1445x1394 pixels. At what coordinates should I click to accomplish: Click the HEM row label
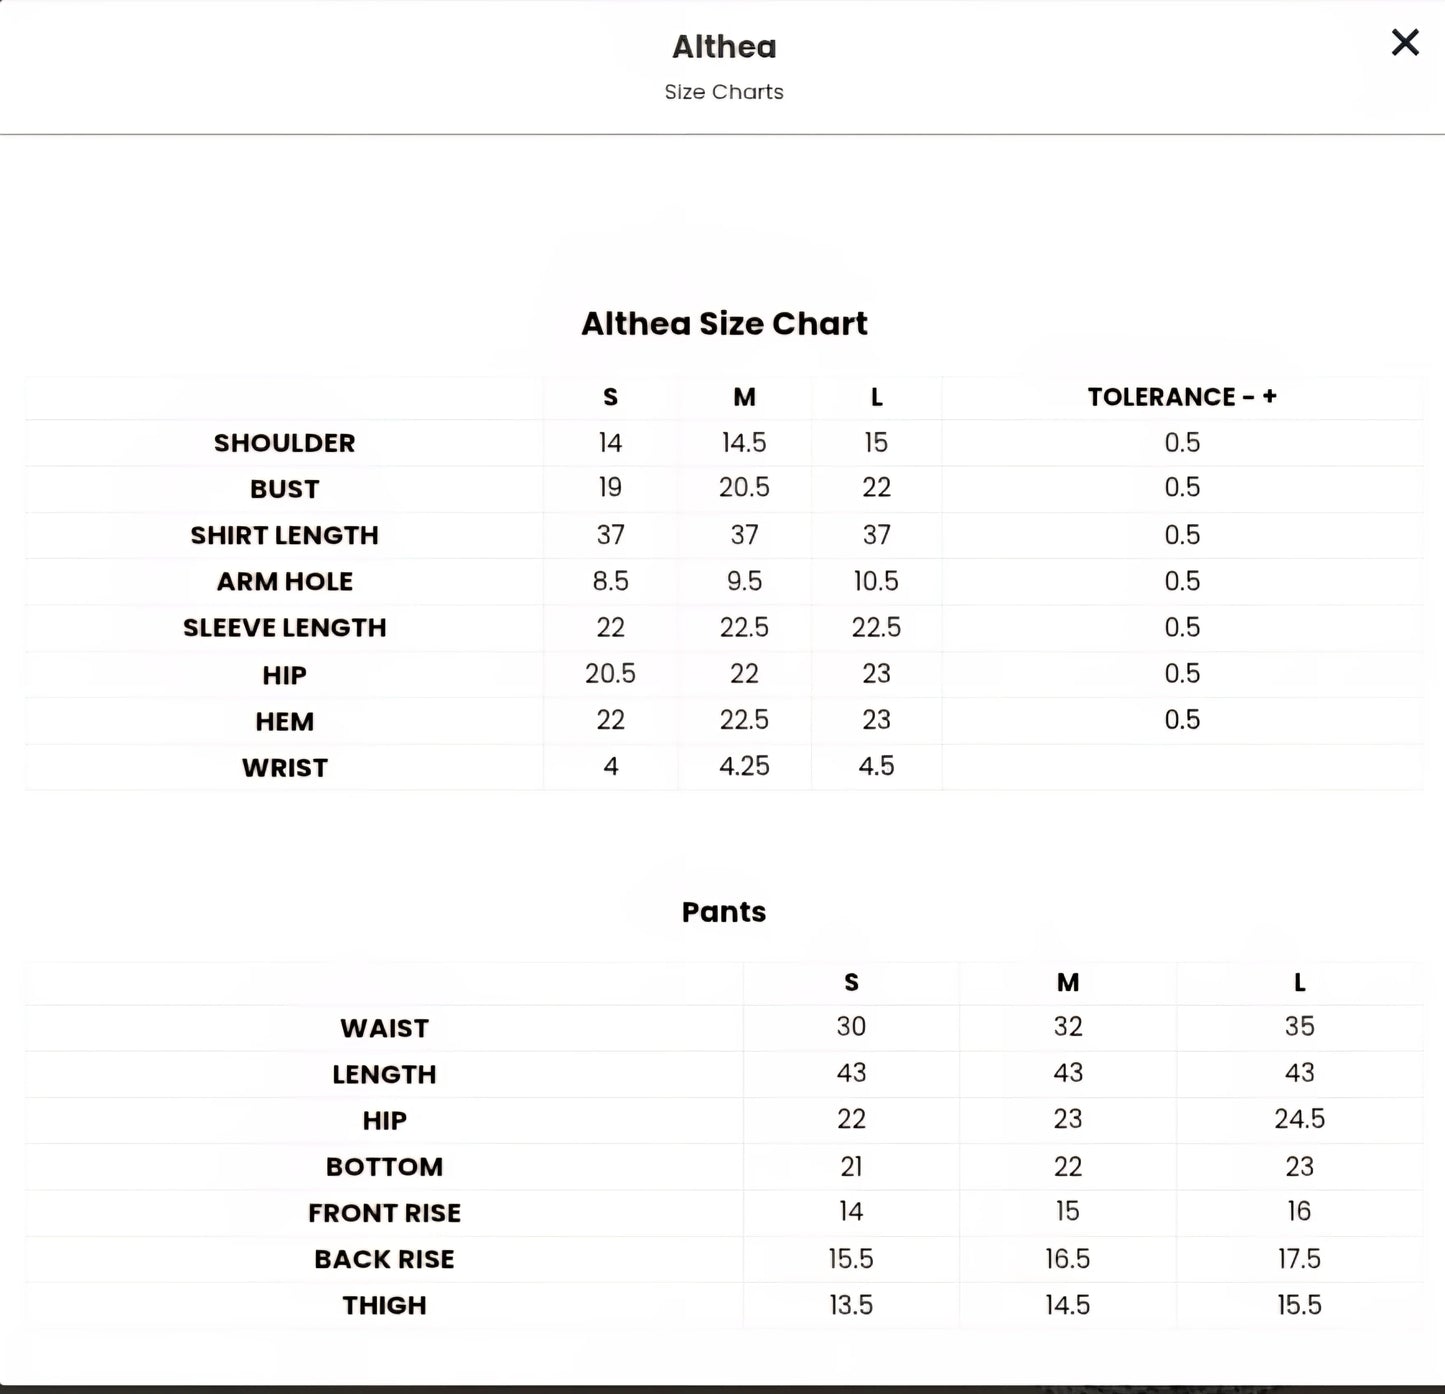pos(284,721)
